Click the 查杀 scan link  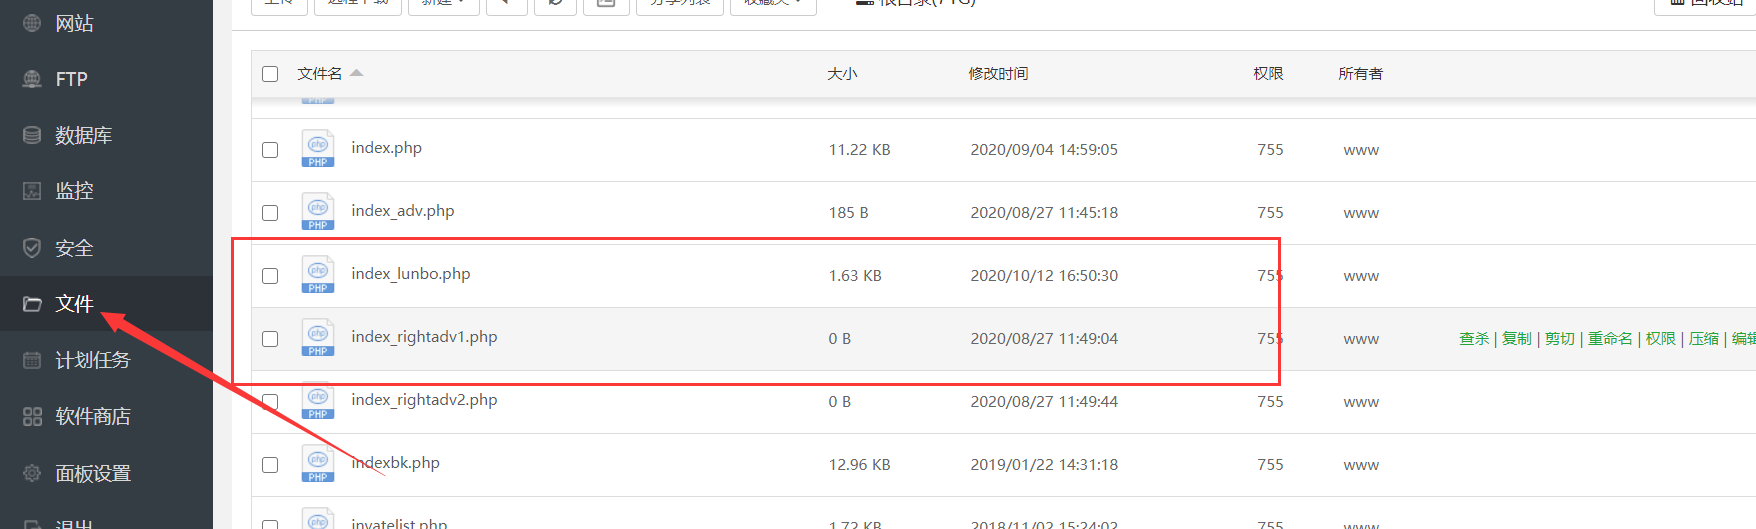[x=1474, y=339]
